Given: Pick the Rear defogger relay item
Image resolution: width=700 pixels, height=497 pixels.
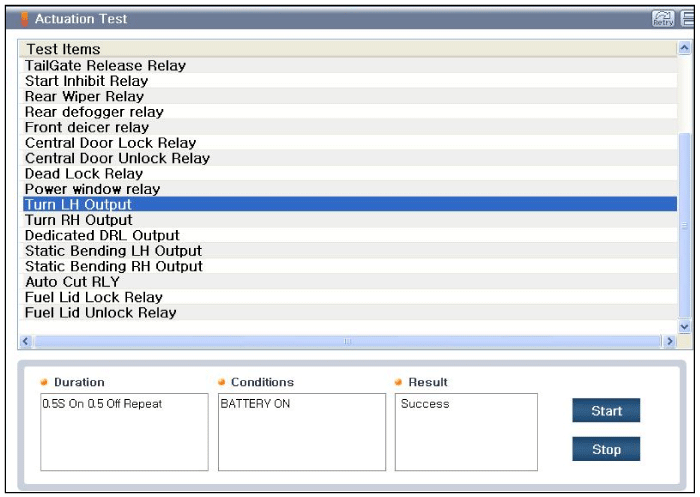Looking at the screenshot, I should coord(94,112).
